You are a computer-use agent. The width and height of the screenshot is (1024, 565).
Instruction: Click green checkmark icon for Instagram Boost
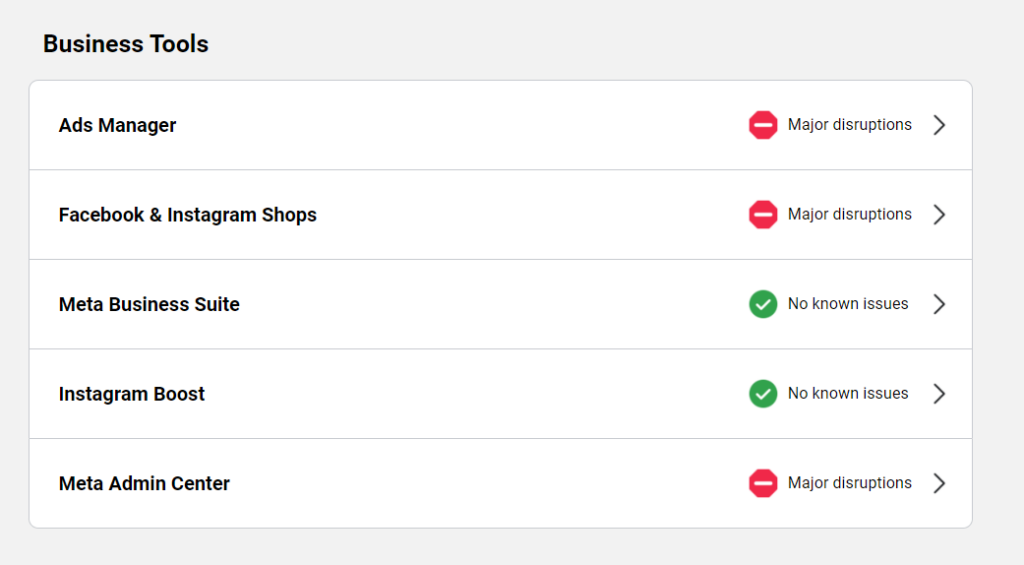pyautogui.click(x=763, y=394)
